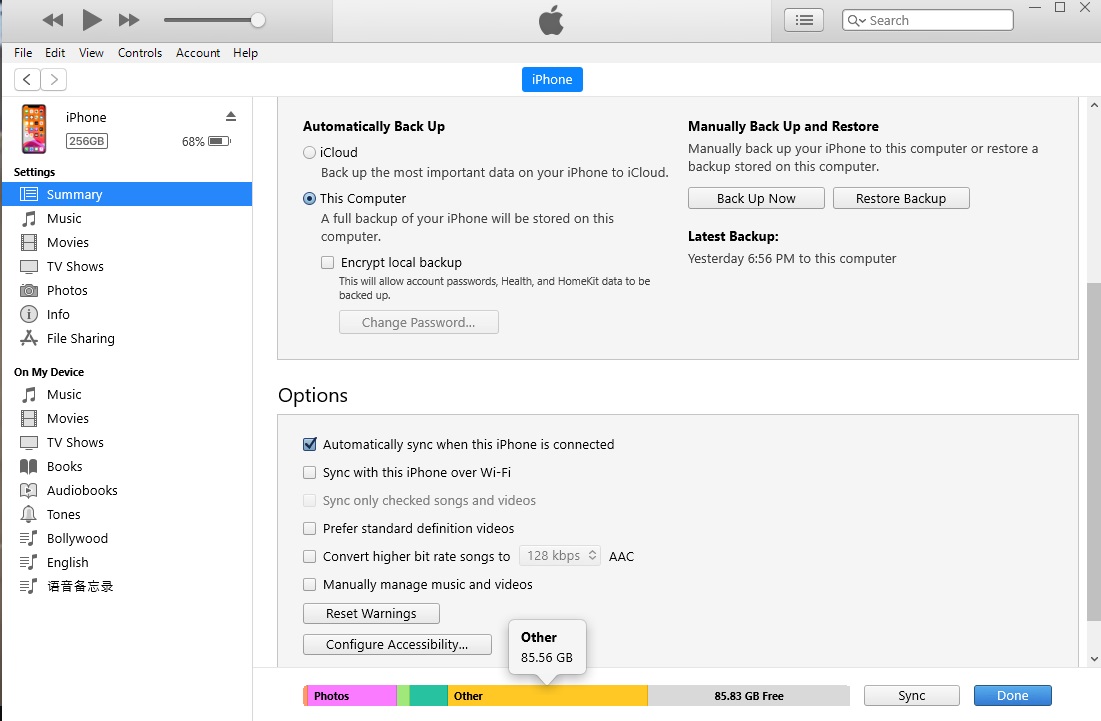1101x721 pixels.
Task: Click the rewind playback button
Action: [x=53, y=20]
